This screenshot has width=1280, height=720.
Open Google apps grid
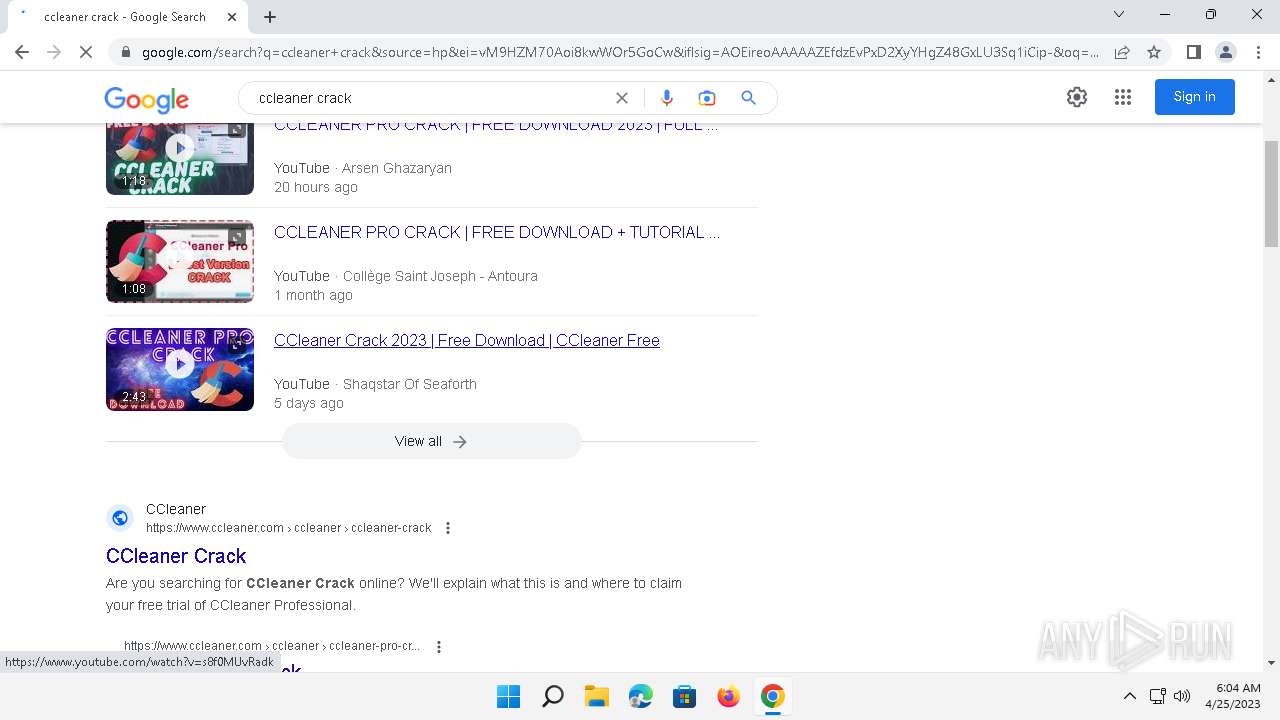pyautogui.click(x=1123, y=97)
